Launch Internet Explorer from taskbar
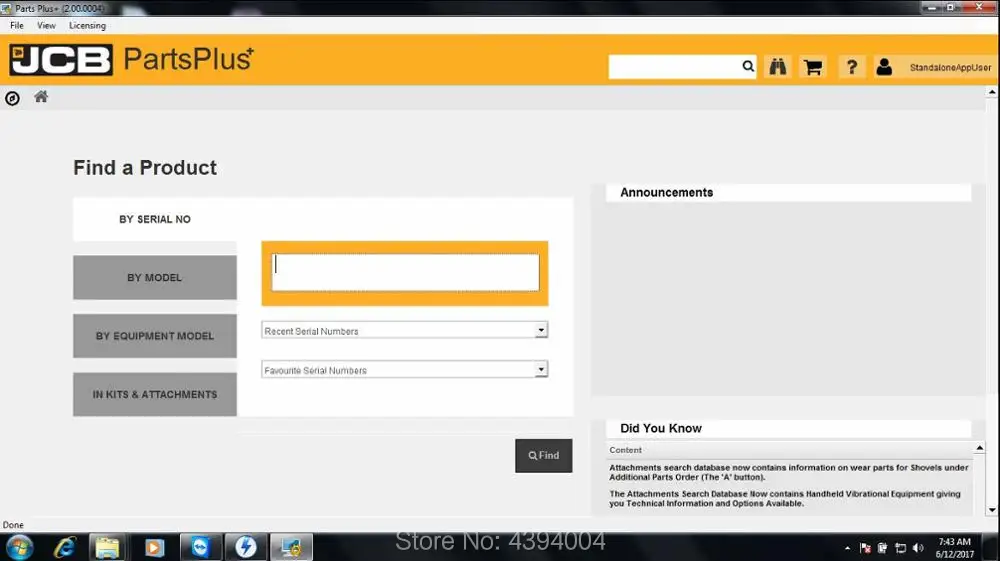 [65, 547]
